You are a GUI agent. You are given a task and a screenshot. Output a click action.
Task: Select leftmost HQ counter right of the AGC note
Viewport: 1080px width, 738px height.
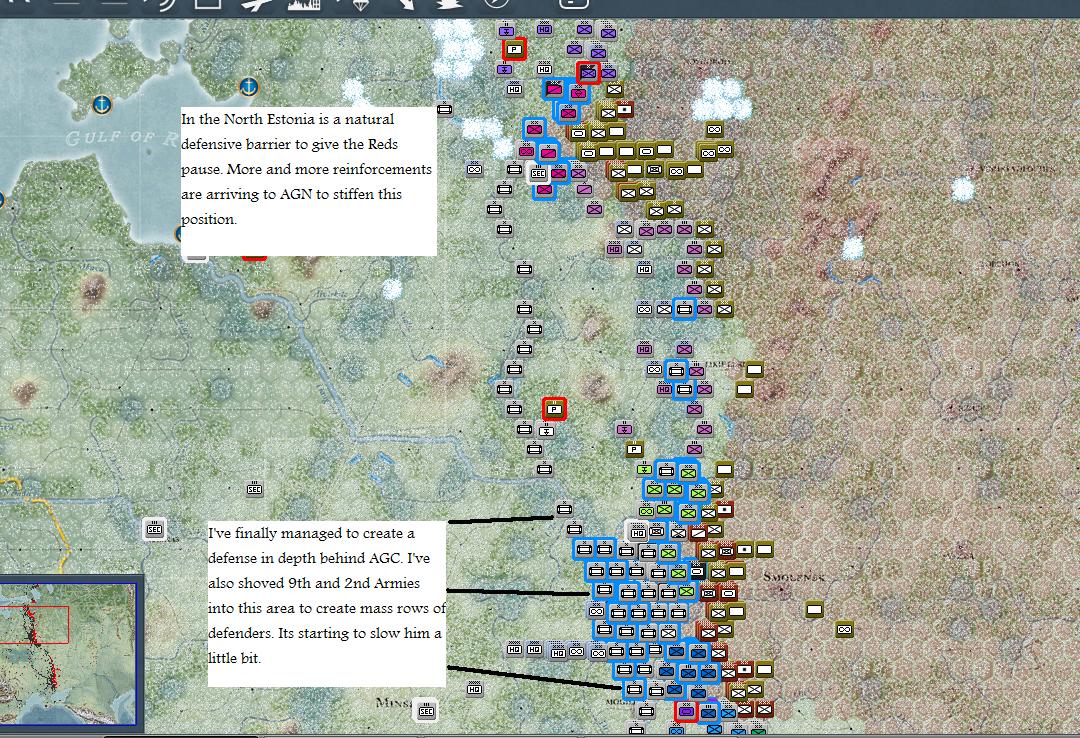(514, 648)
